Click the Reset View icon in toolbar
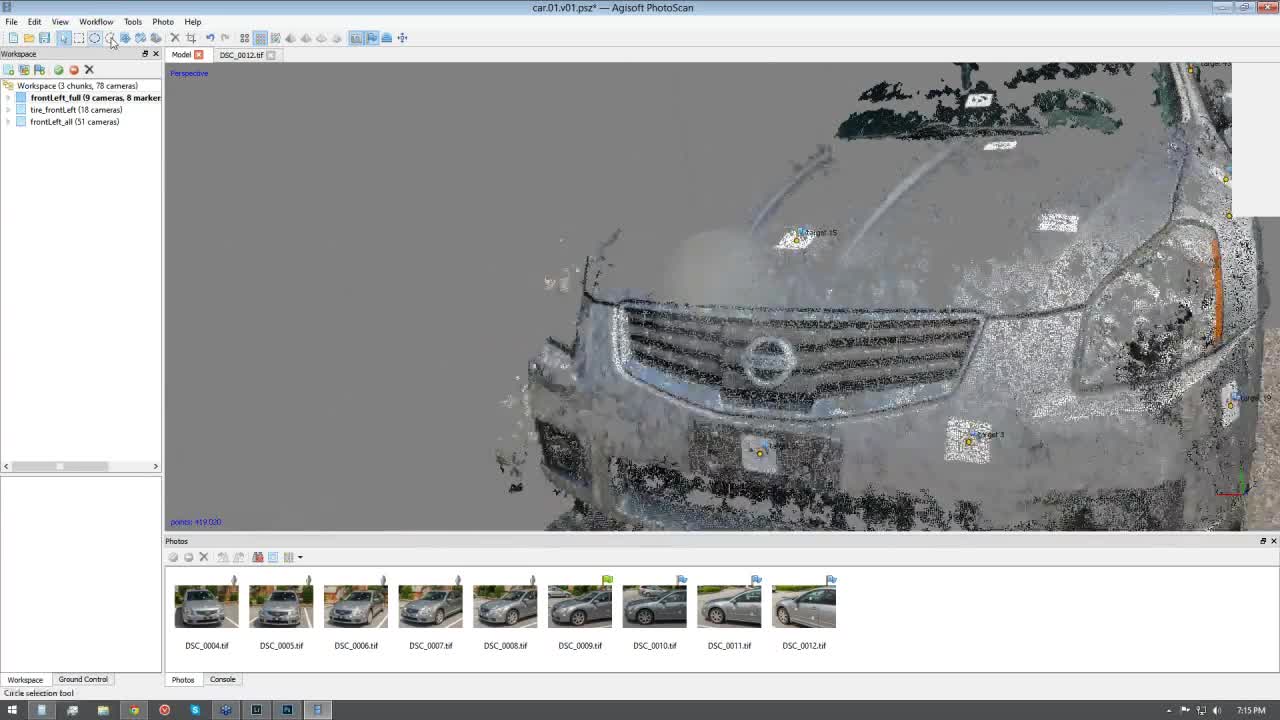 pos(402,38)
